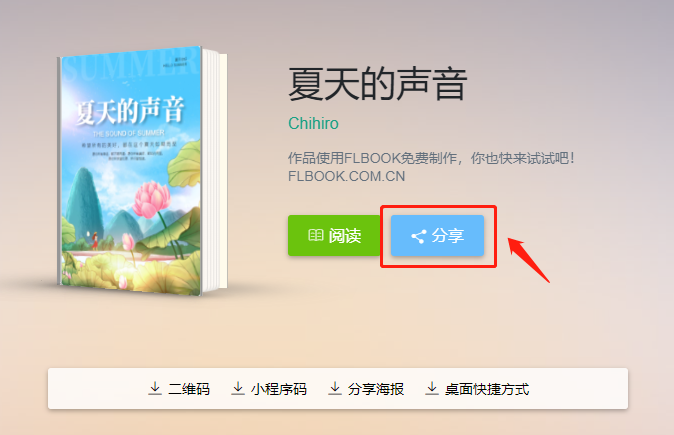Click the pink lotus on the cover
This screenshot has height=435, width=674.
point(151,199)
